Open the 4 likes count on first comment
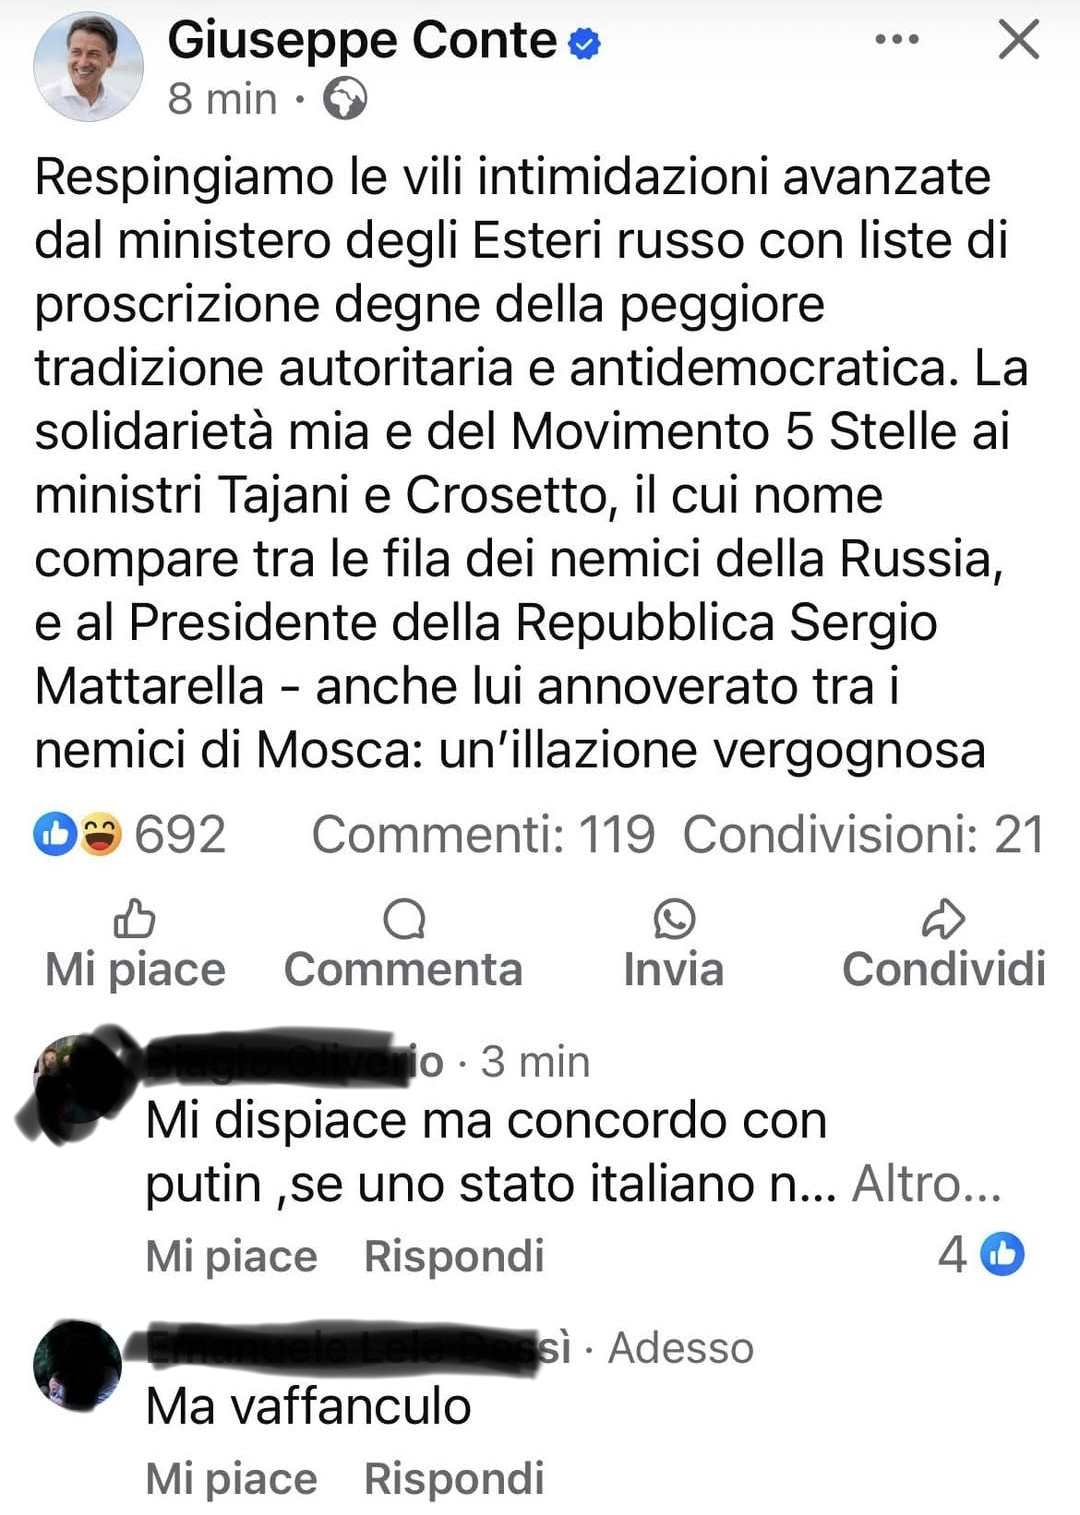This screenshot has height=1515, width=1080. (x=981, y=1254)
